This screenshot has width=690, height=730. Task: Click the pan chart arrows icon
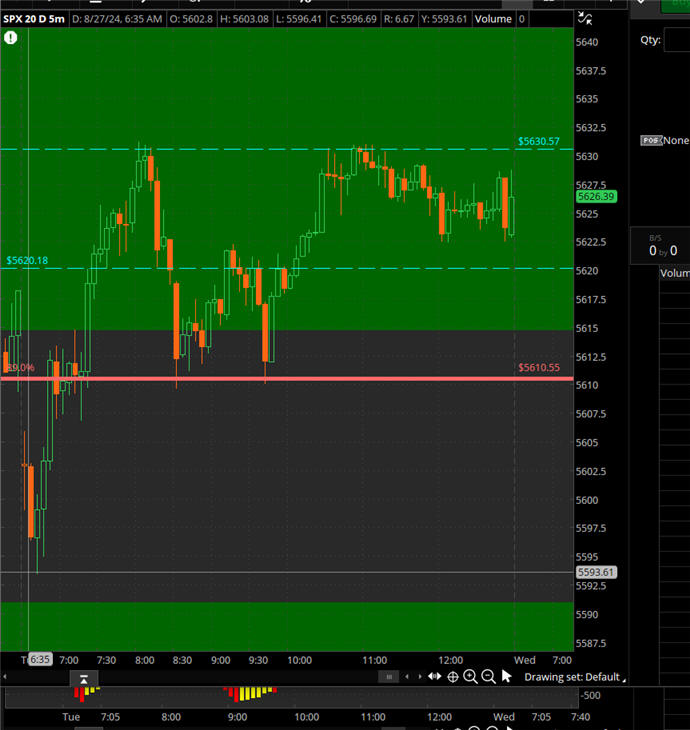coord(434,676)
